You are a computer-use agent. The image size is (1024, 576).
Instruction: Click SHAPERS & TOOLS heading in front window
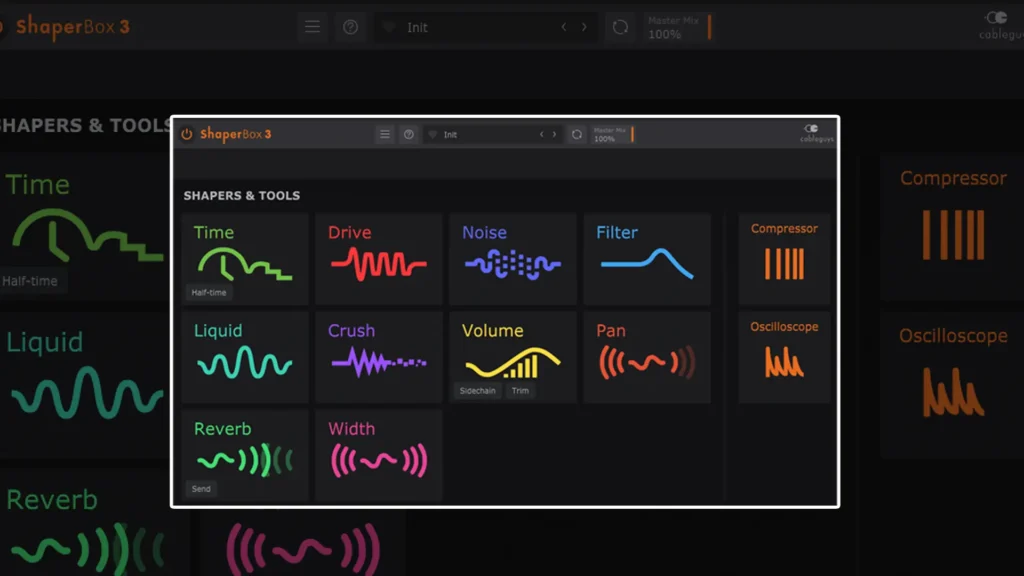[x=242, y=195]
